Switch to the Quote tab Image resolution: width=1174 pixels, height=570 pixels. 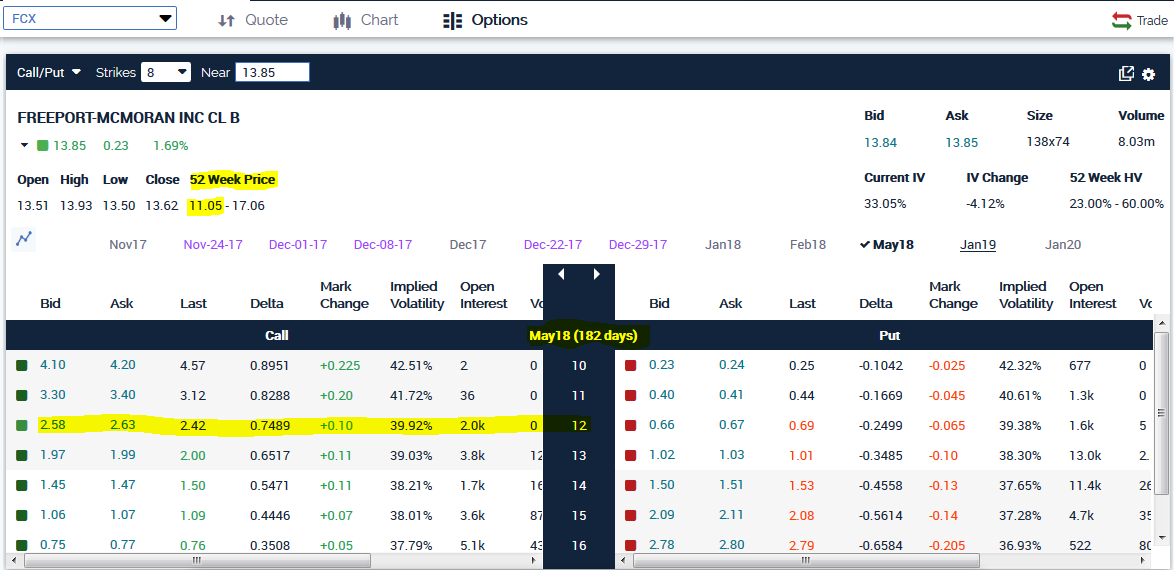253,20
